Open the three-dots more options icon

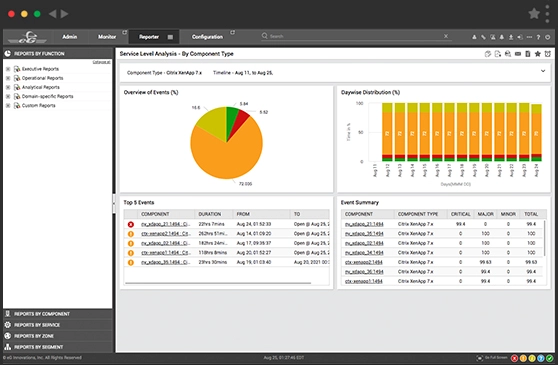[529, 37]
